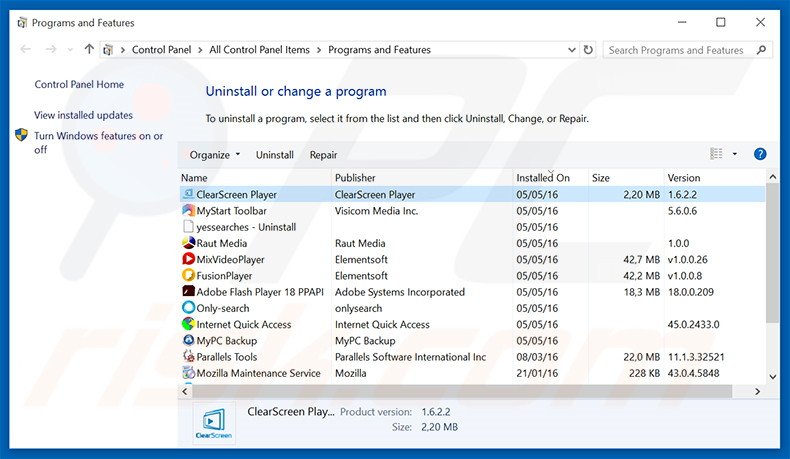Sort by the Installed On column header

pyautogui.click(x=551, y=177)
